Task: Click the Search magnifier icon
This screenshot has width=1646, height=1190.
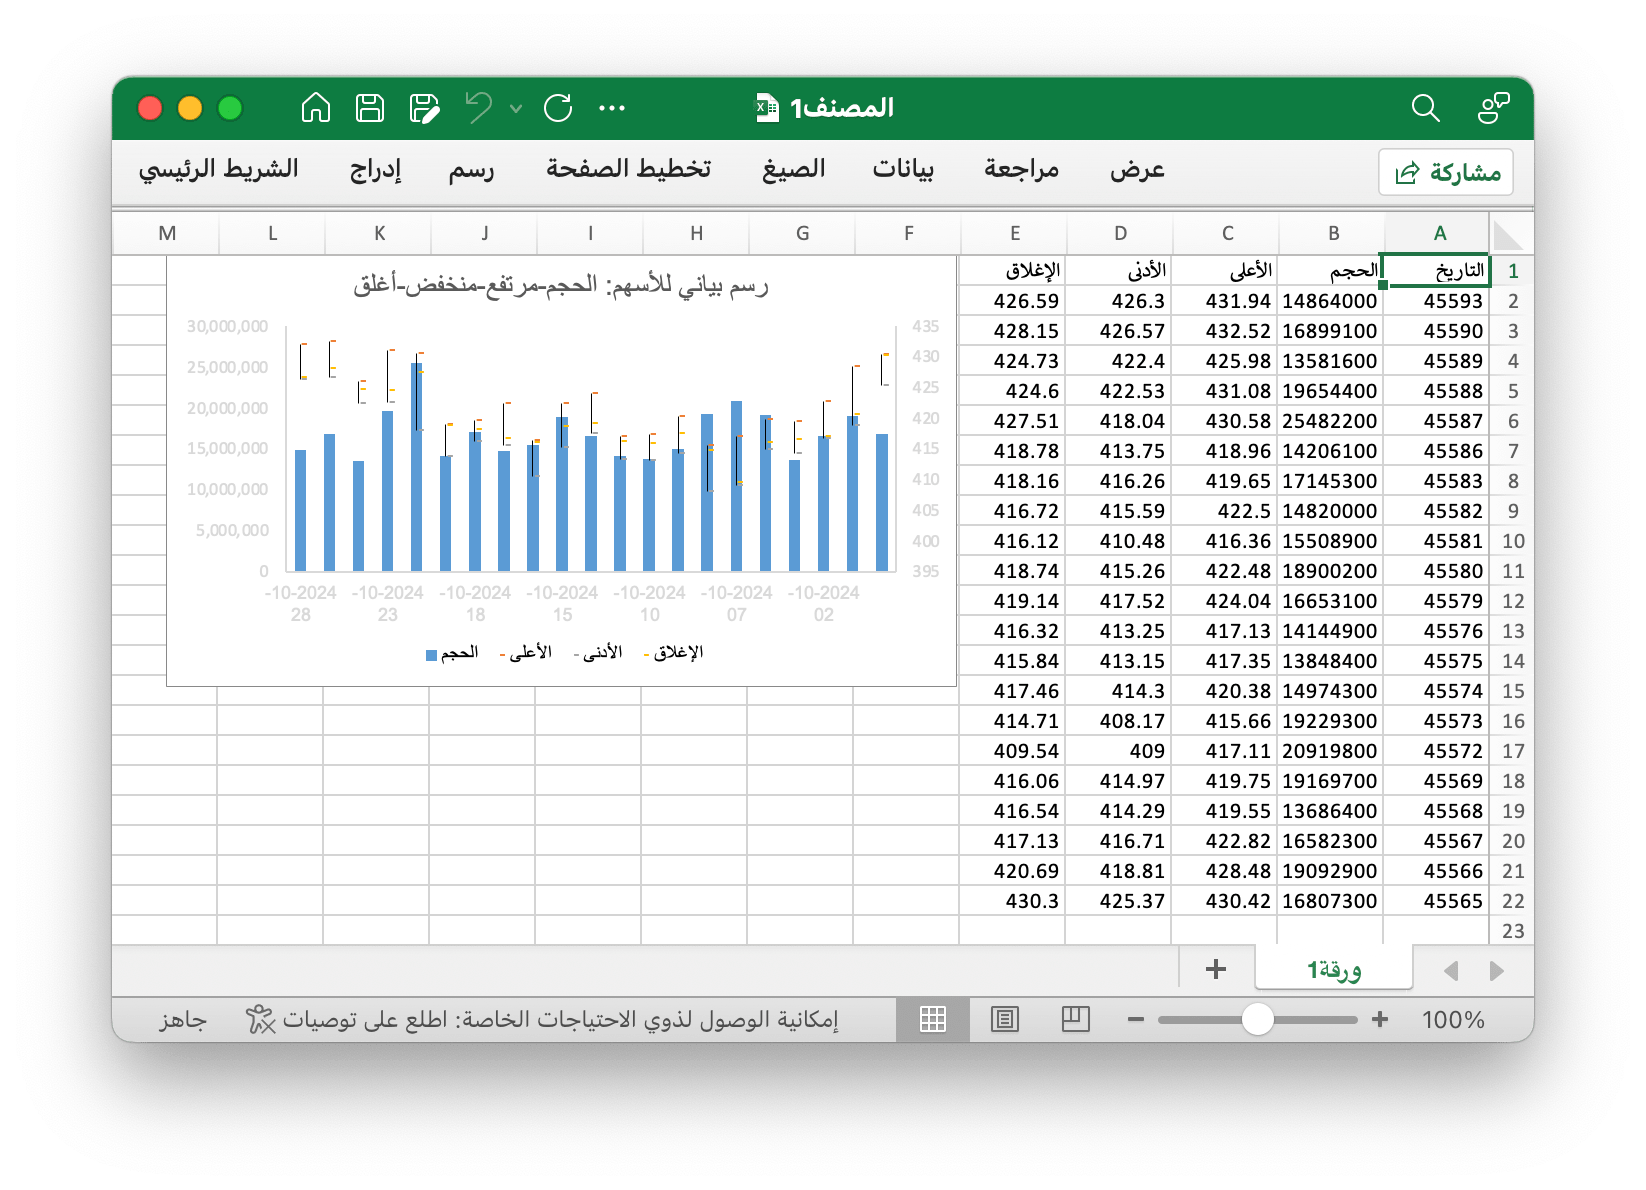Action: coord(1425,108)
